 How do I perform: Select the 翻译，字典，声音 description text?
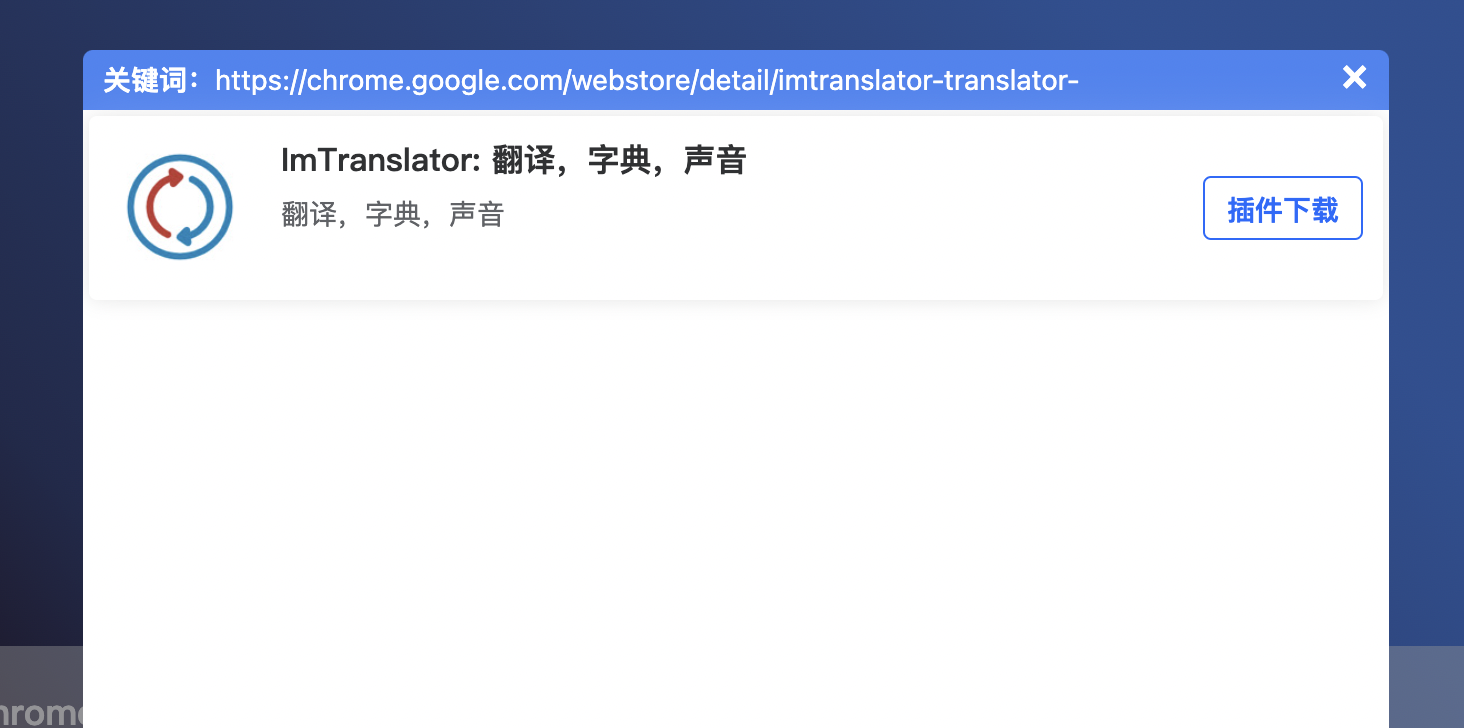point(393,213)
